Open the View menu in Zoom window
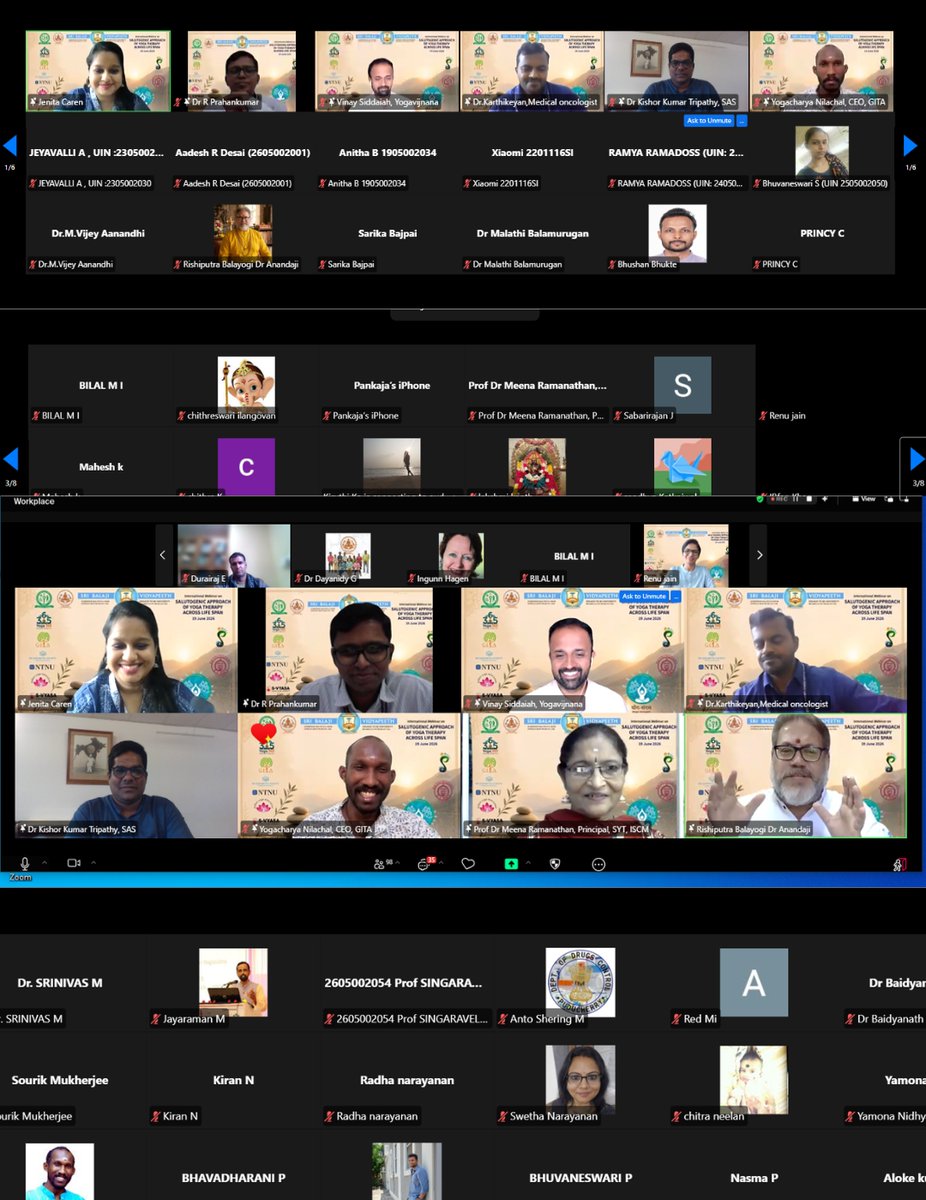Screen dimensions: 926x1200 (863, 499)
